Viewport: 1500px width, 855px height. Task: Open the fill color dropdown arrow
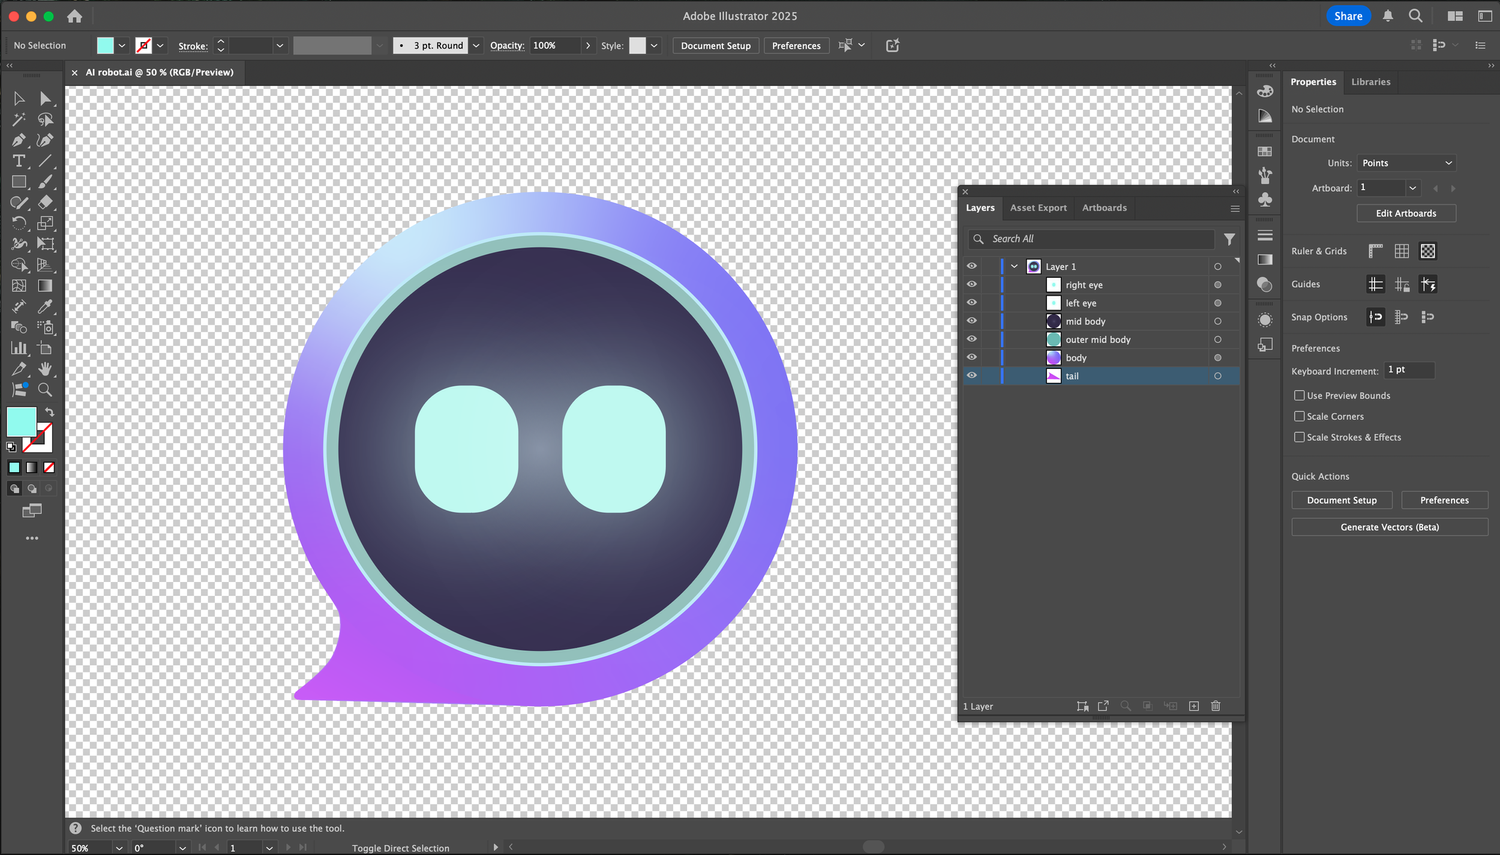tap(122, 46)
